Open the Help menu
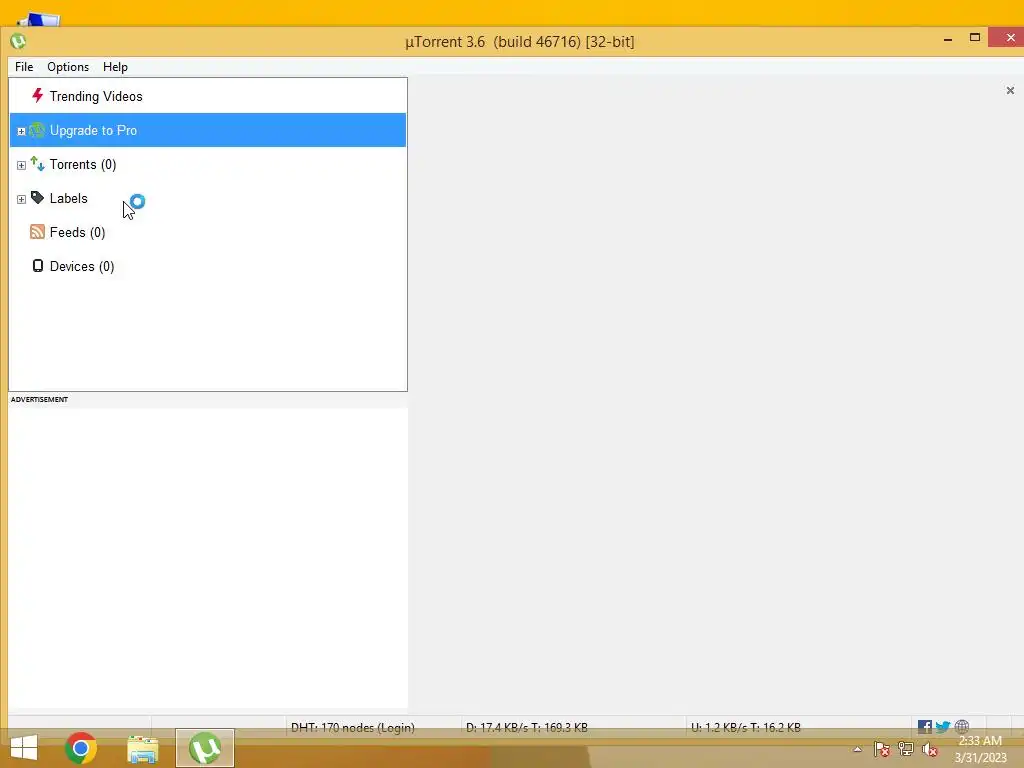 pos(115,67)
